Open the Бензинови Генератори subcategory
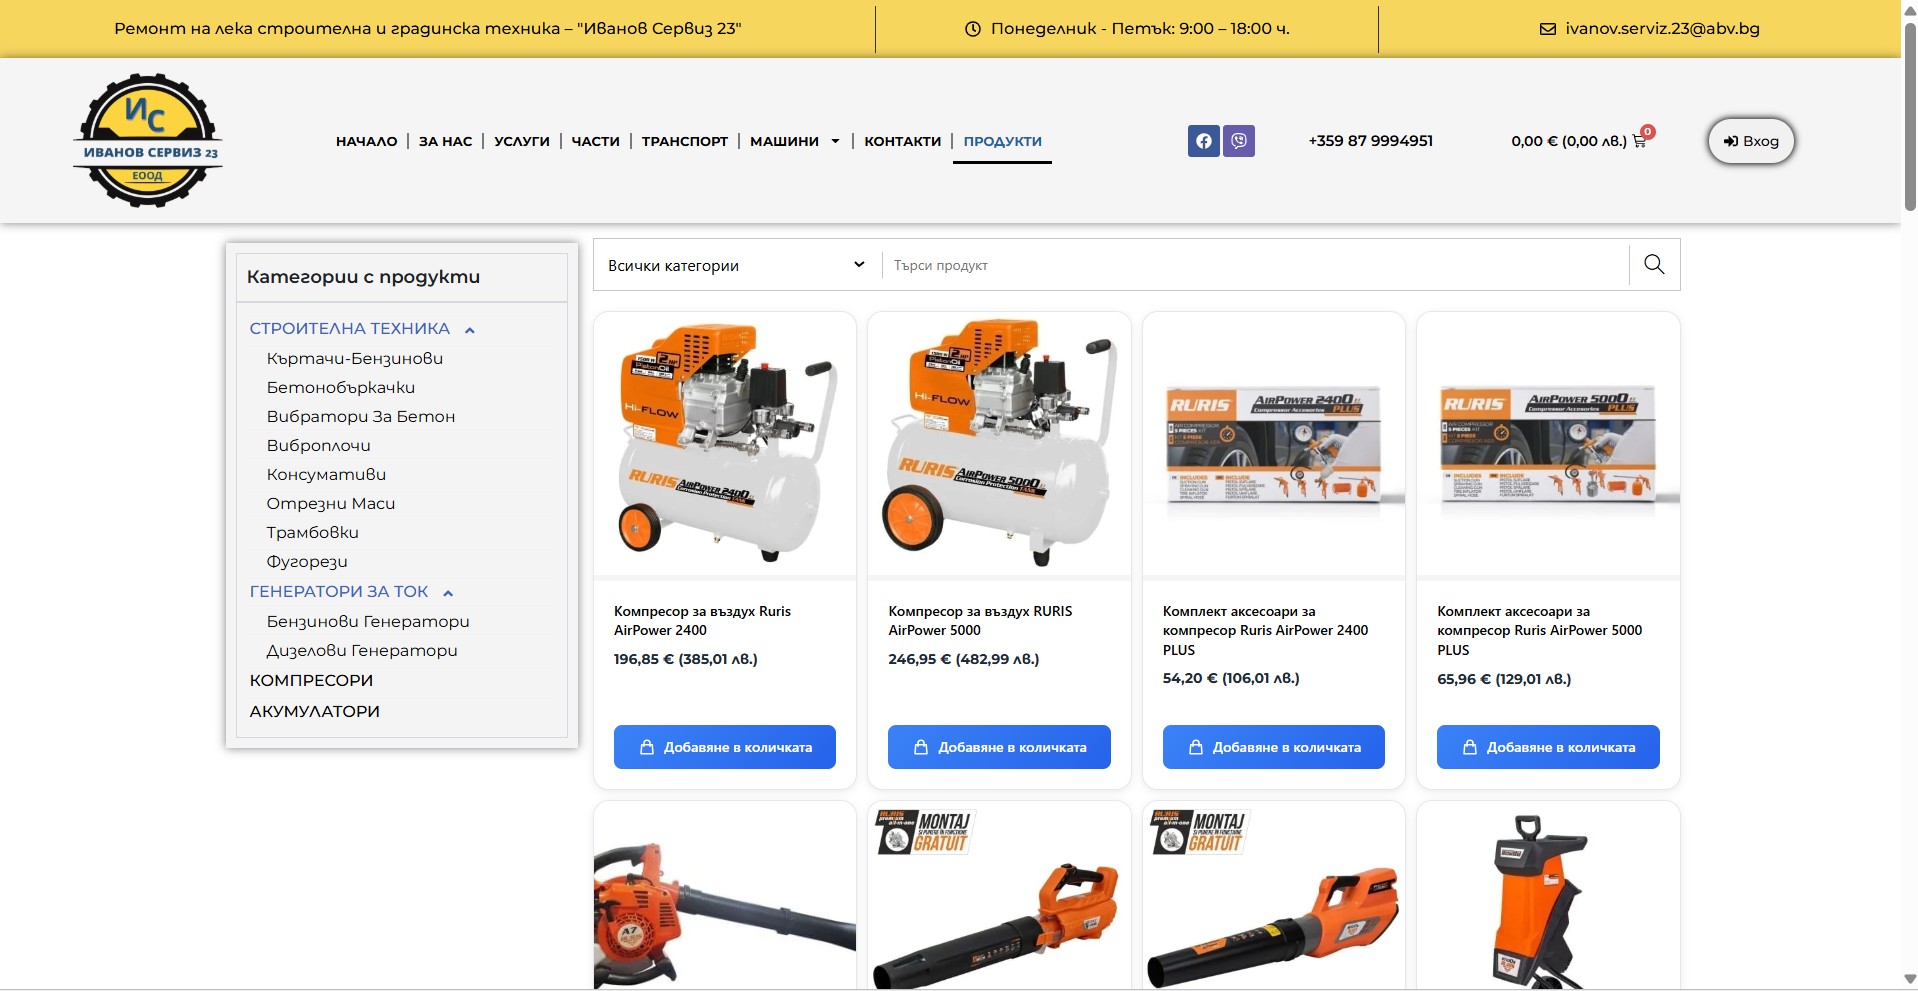 [x=367, y=621]
